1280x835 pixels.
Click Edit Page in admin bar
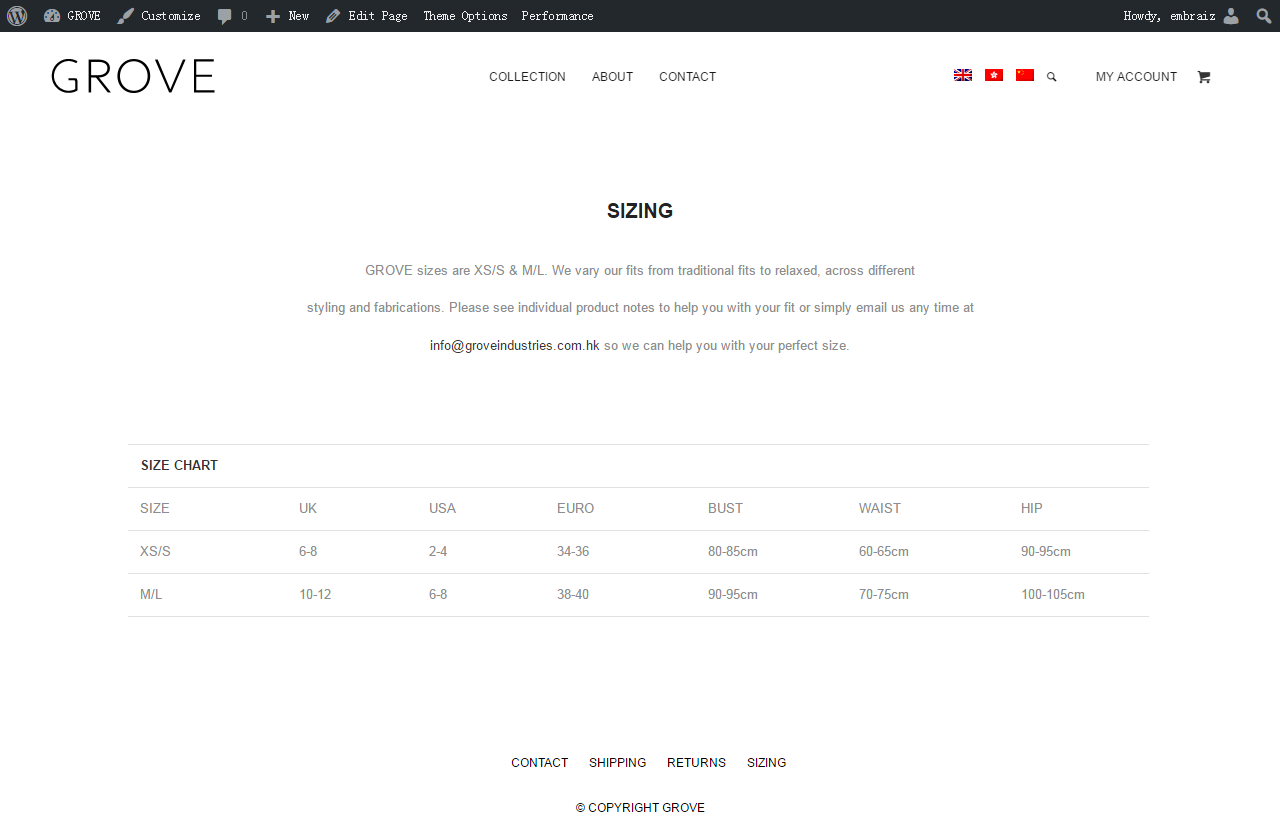(367, 16)
